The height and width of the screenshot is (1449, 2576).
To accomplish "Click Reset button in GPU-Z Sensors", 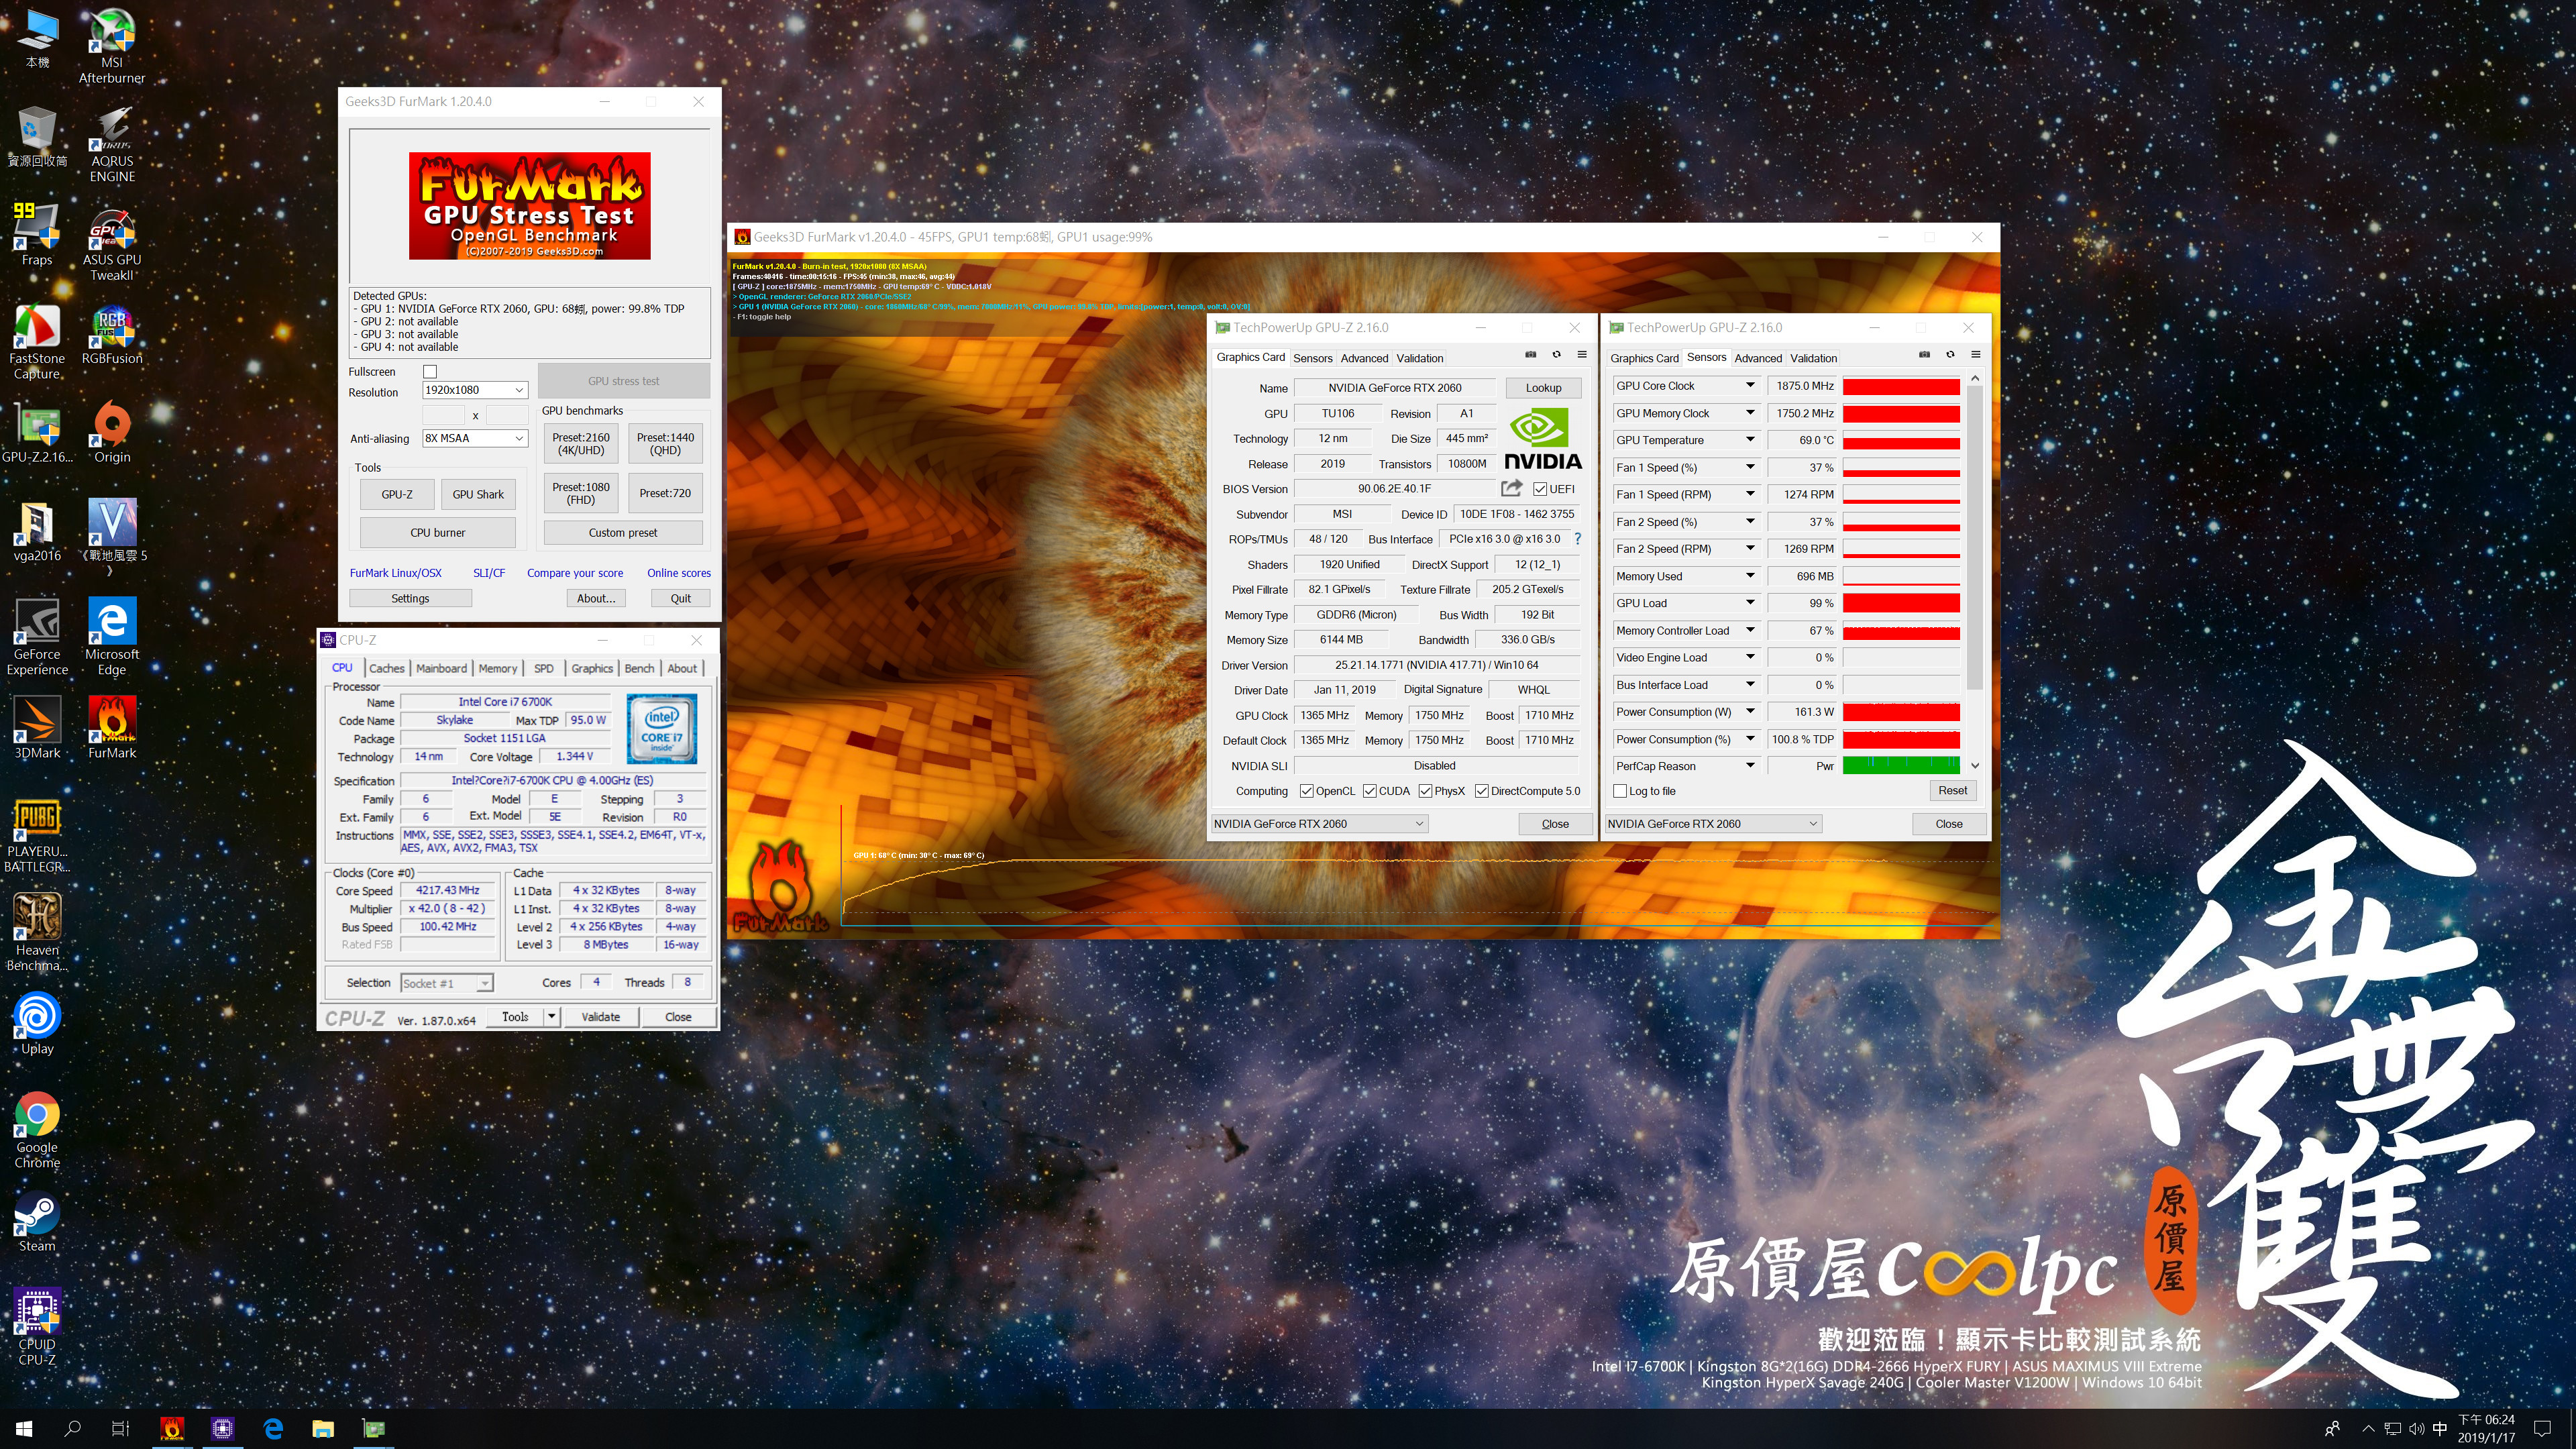I will pyautogui.click(x=1951, y=790).
